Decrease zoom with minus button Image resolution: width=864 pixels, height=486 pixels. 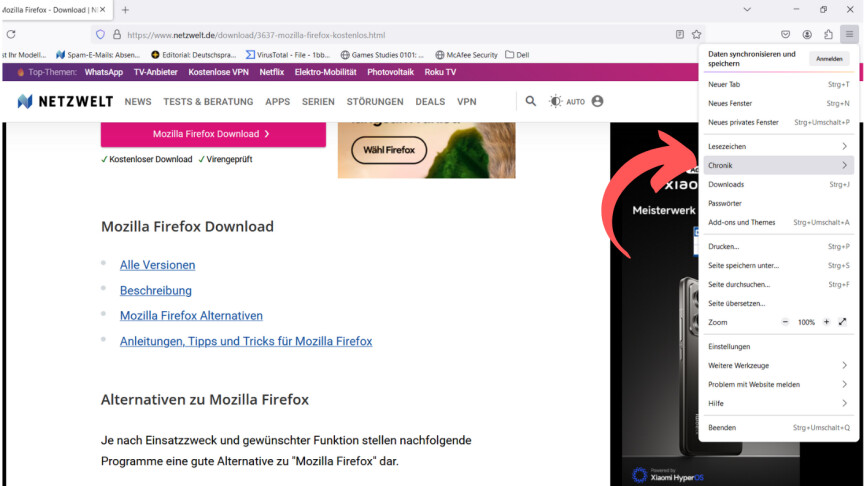[785, 322]
